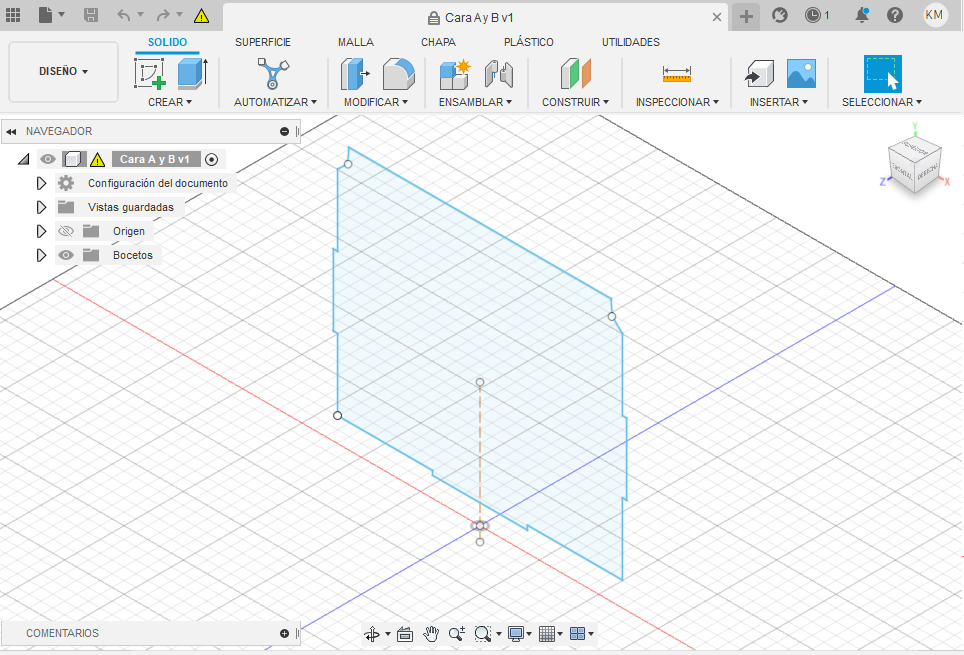Switch to the CHAPA tab
The image size is (964, 655).
[x=438, y=42]
